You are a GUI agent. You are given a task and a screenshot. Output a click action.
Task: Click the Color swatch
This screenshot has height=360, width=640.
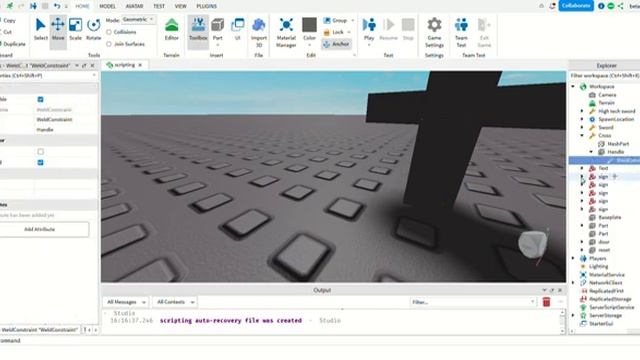click(x=309, y=24)
